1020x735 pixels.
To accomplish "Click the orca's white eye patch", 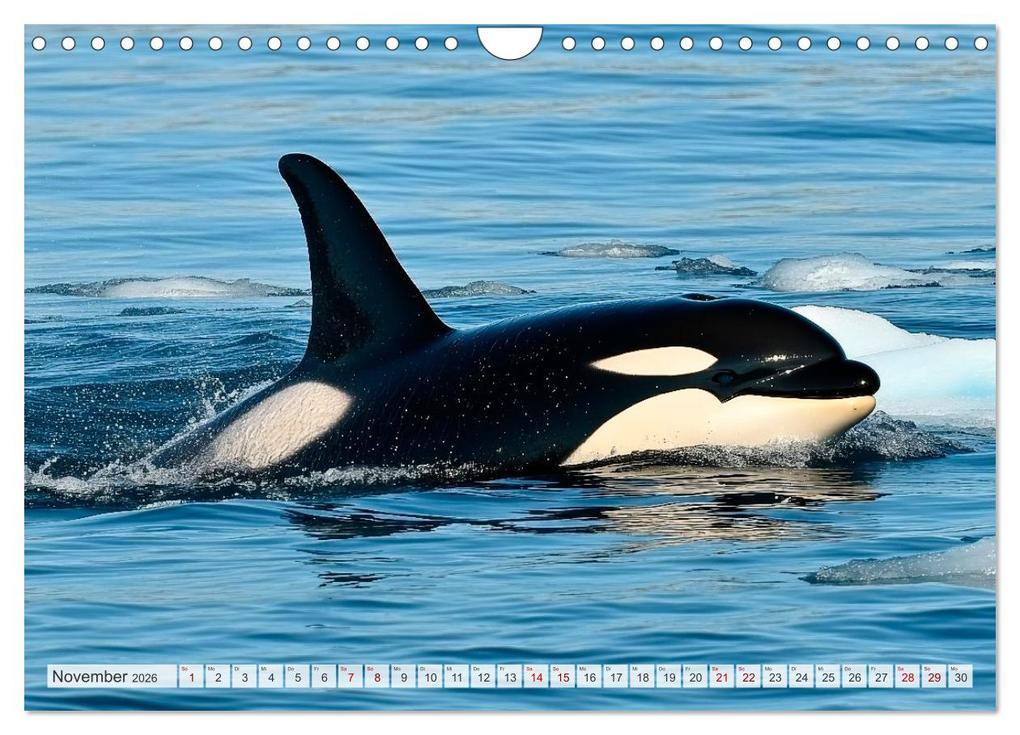I will pos(655,361).
